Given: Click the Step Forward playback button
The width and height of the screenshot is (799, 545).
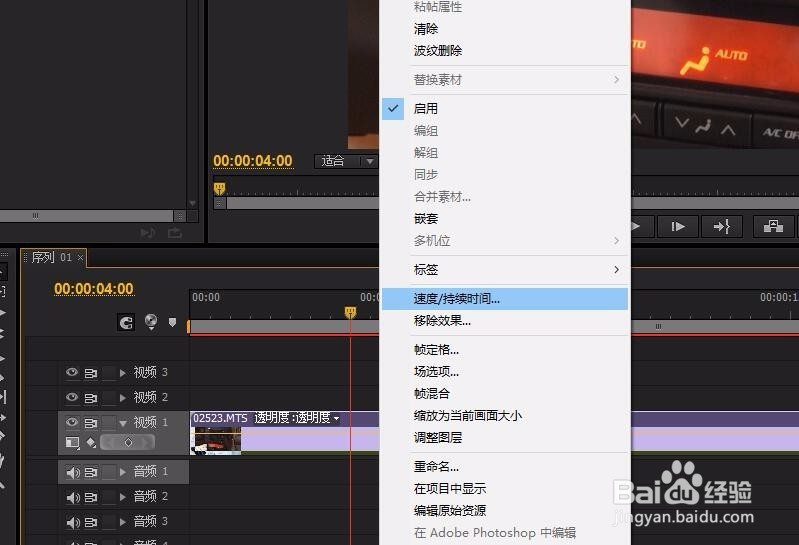Looking at the screenshot, I should [678, 226].
